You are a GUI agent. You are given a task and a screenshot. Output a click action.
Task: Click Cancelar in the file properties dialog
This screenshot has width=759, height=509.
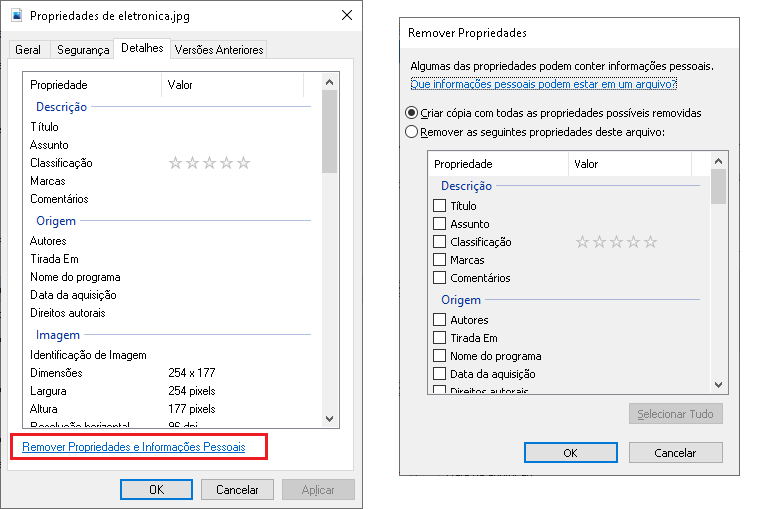[x=237, y=490]
